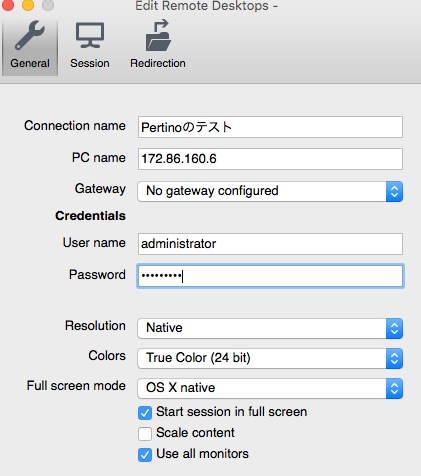Select No gateway configured option
Screen dimensions: 421x476
[x=212, y=191]
